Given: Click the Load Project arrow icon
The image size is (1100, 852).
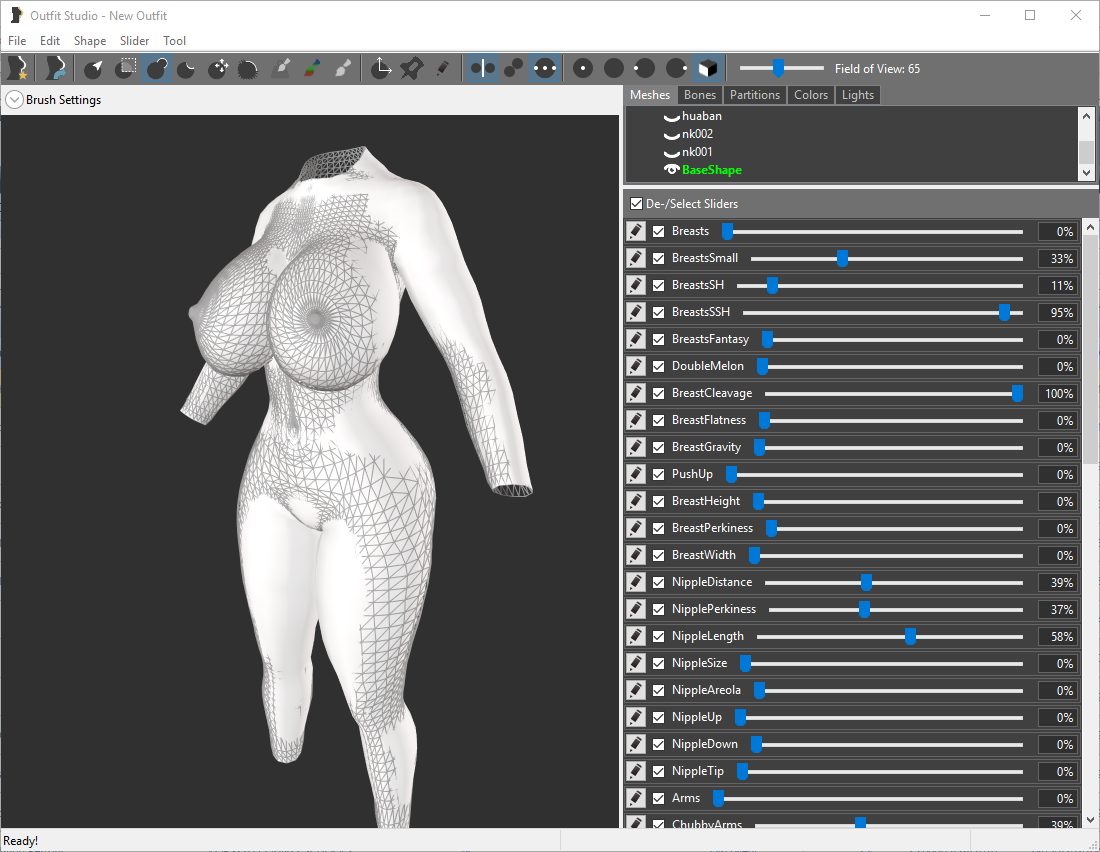Looking at the screenshot, I should (x=55, y=68).
